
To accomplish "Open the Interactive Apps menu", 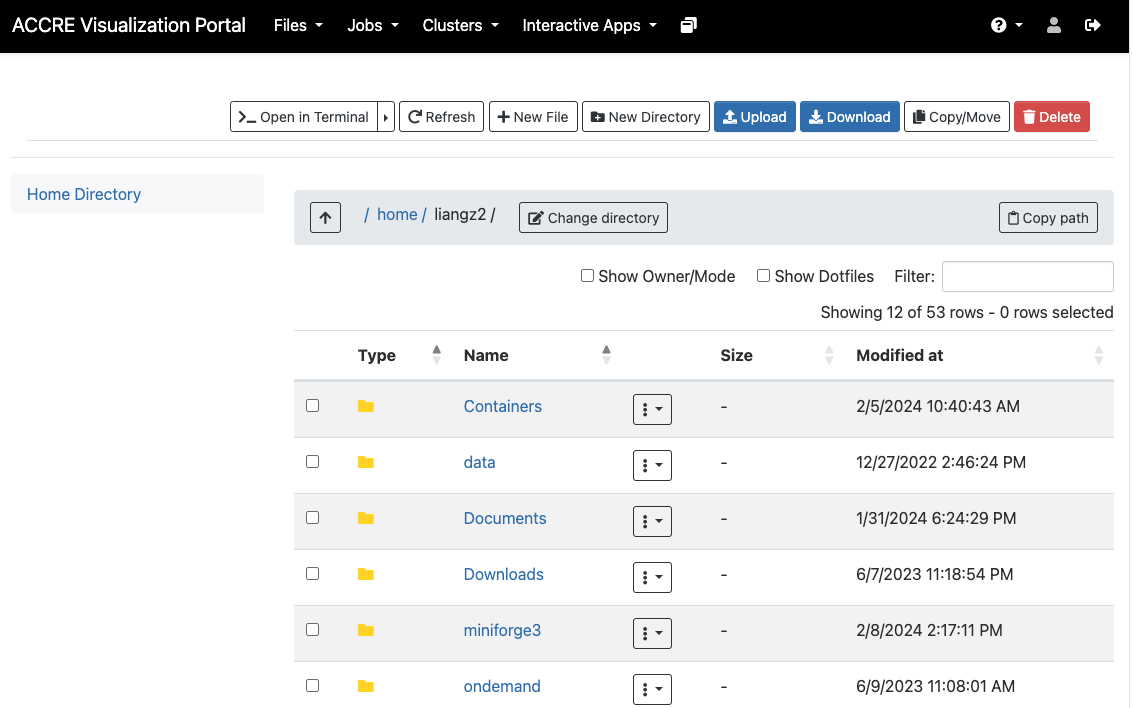I will tap(589, 26).
